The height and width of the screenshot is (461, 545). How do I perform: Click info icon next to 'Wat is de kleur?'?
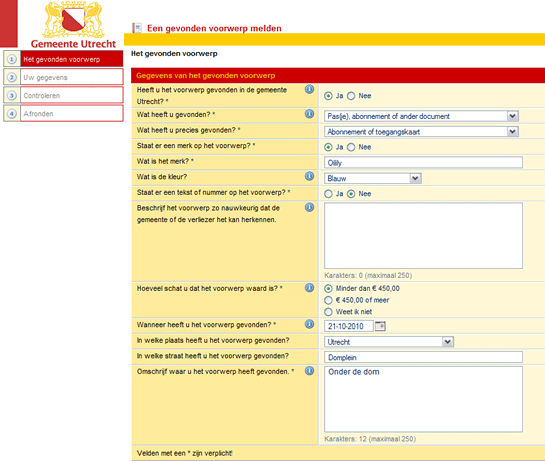[x=309, y=176]
